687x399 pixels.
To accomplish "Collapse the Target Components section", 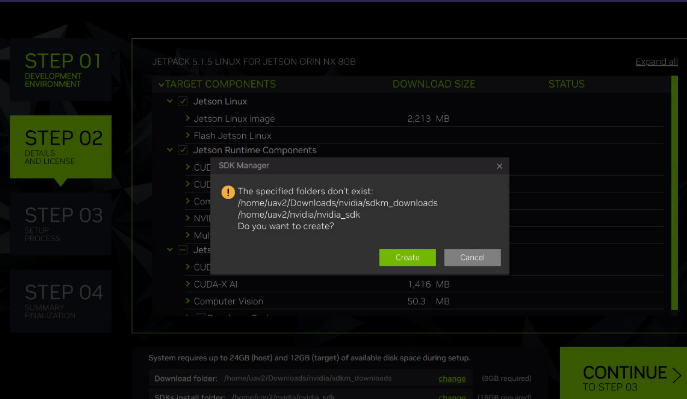I will click(x=161, y=84).
